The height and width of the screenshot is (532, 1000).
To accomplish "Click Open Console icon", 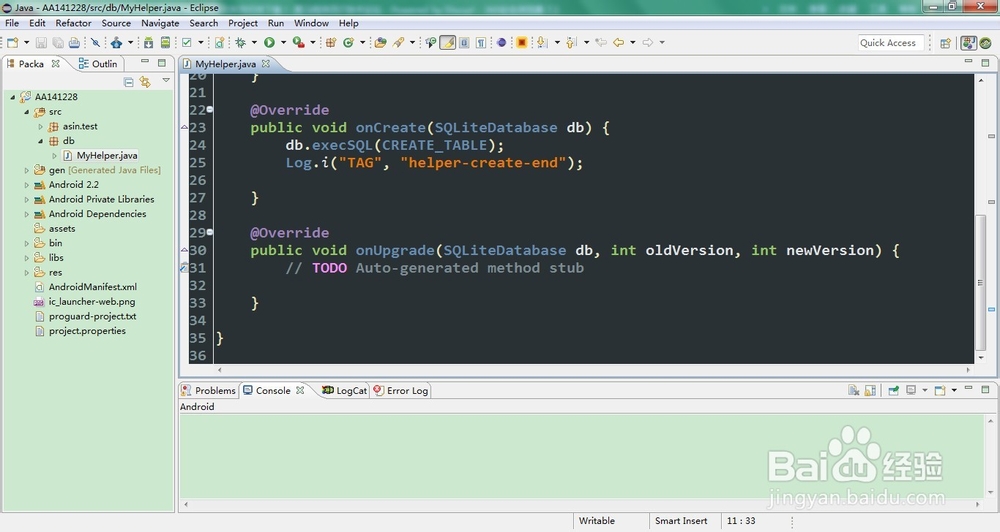I will coord(939,390).
